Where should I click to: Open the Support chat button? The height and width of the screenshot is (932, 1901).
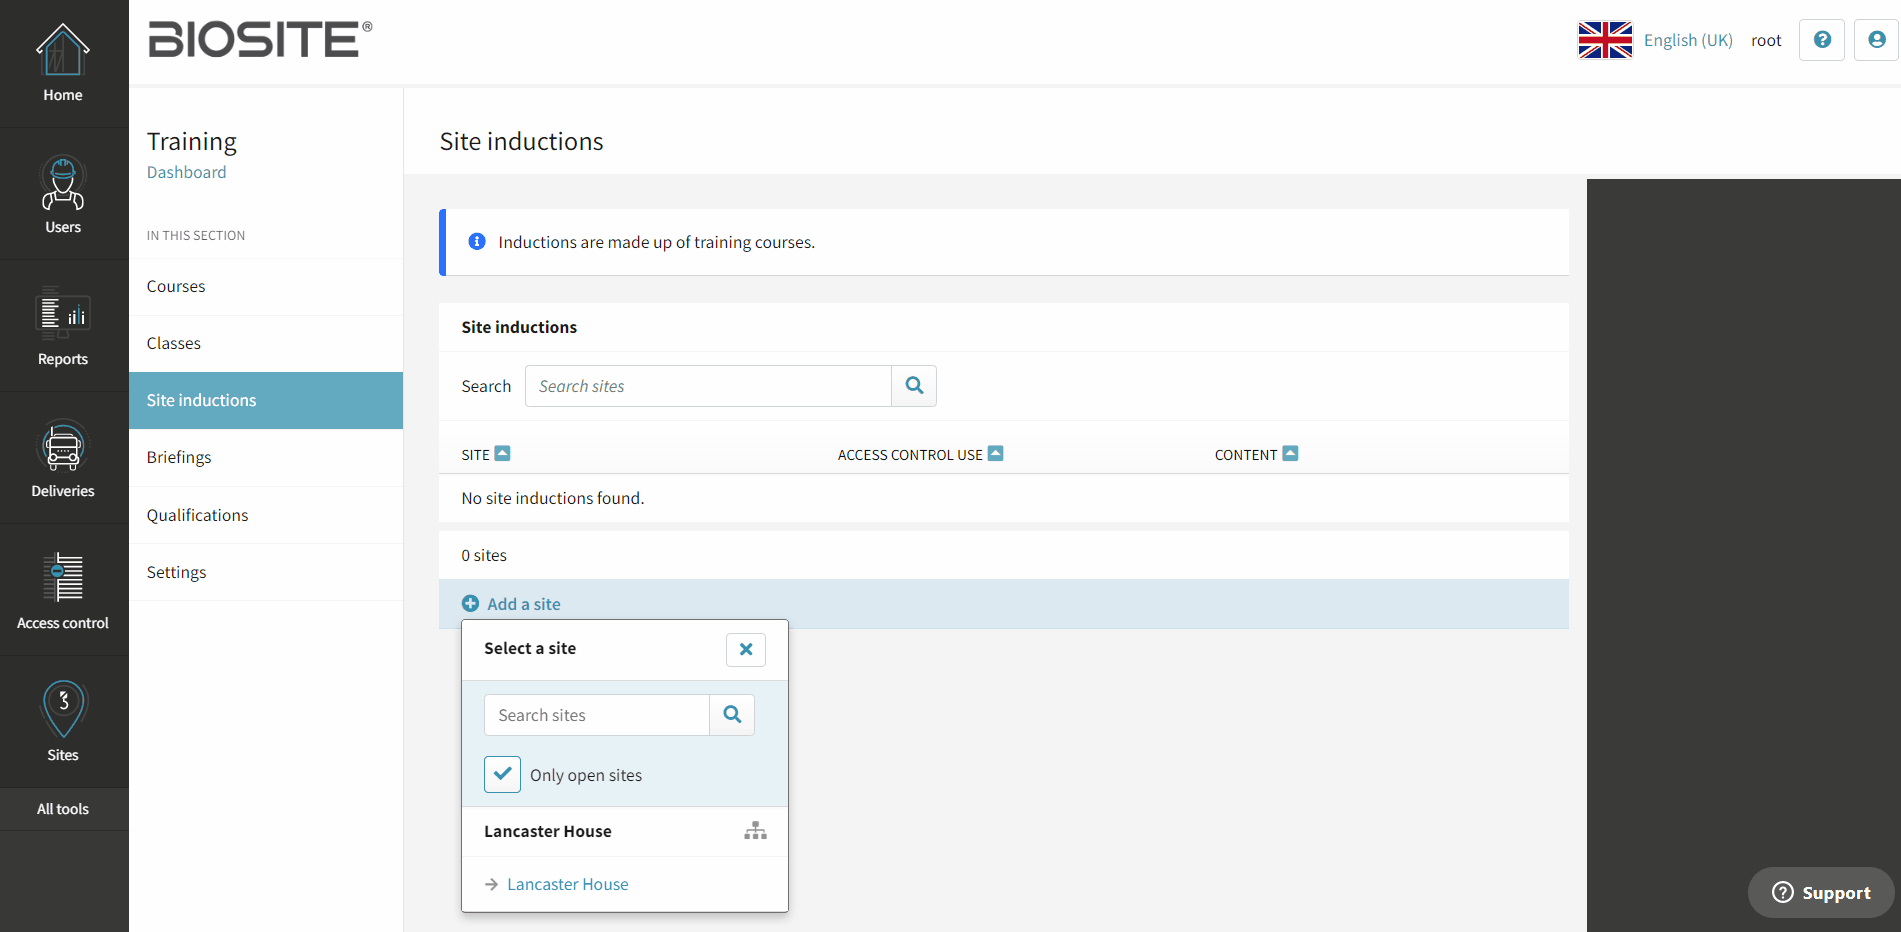(x=1821, y=892)
